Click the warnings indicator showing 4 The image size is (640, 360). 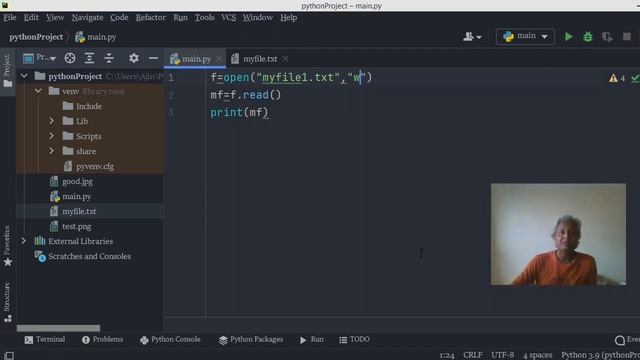pos(617,78)
